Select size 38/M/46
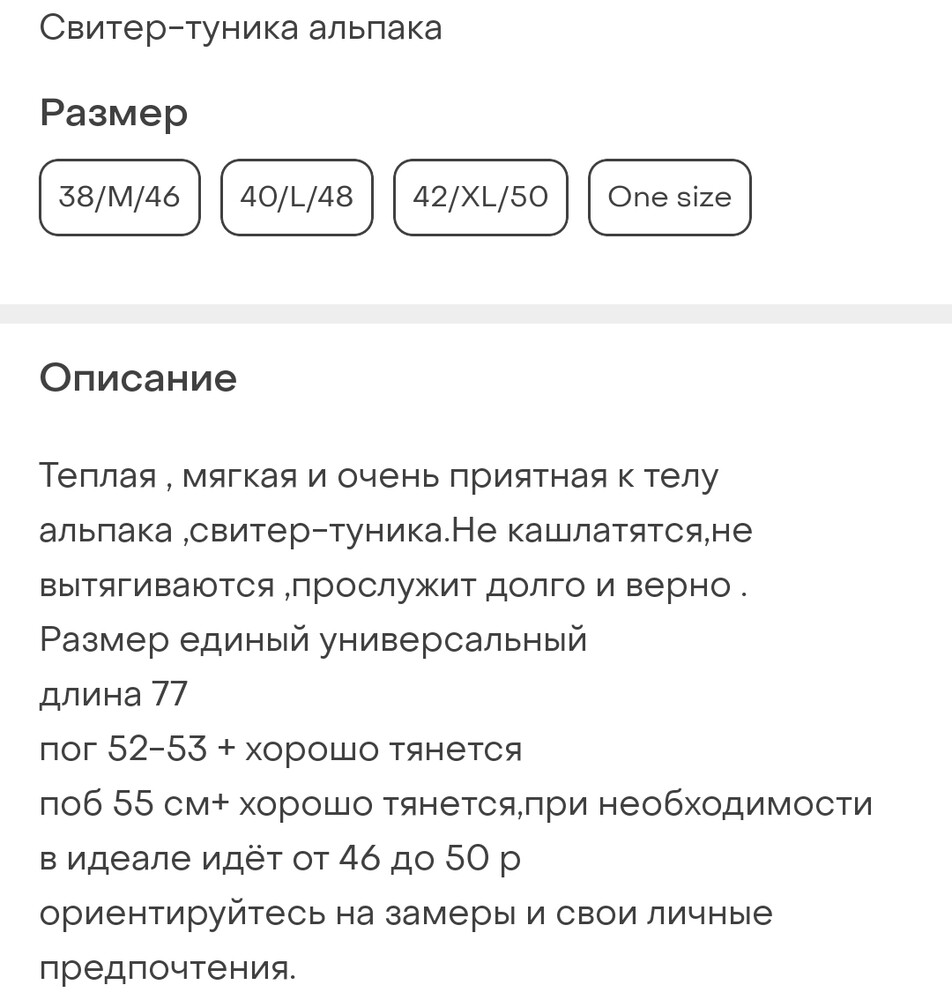The width and height of the screenshot is (952, 1000). [120, 197]
